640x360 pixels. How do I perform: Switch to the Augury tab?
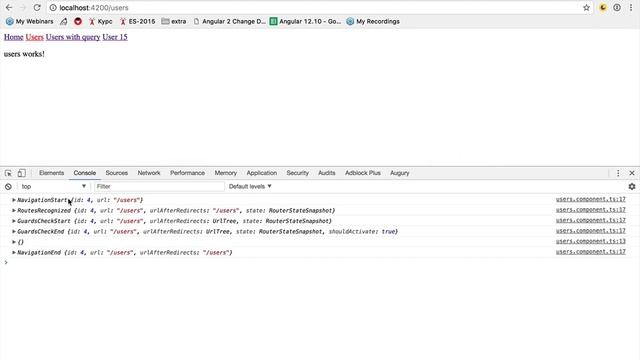click(399, 173)
